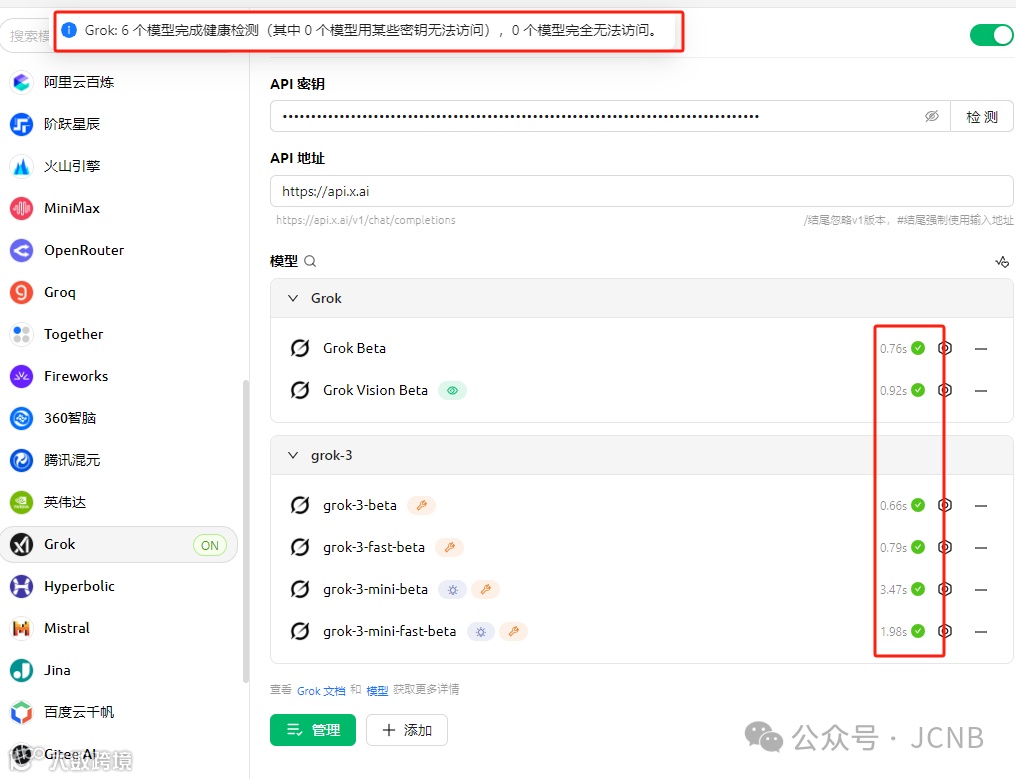Screen dimensions: 1016x779
Task: Open the 模型 documentation link
Action: pyautogui.click(x=377, y=691)
